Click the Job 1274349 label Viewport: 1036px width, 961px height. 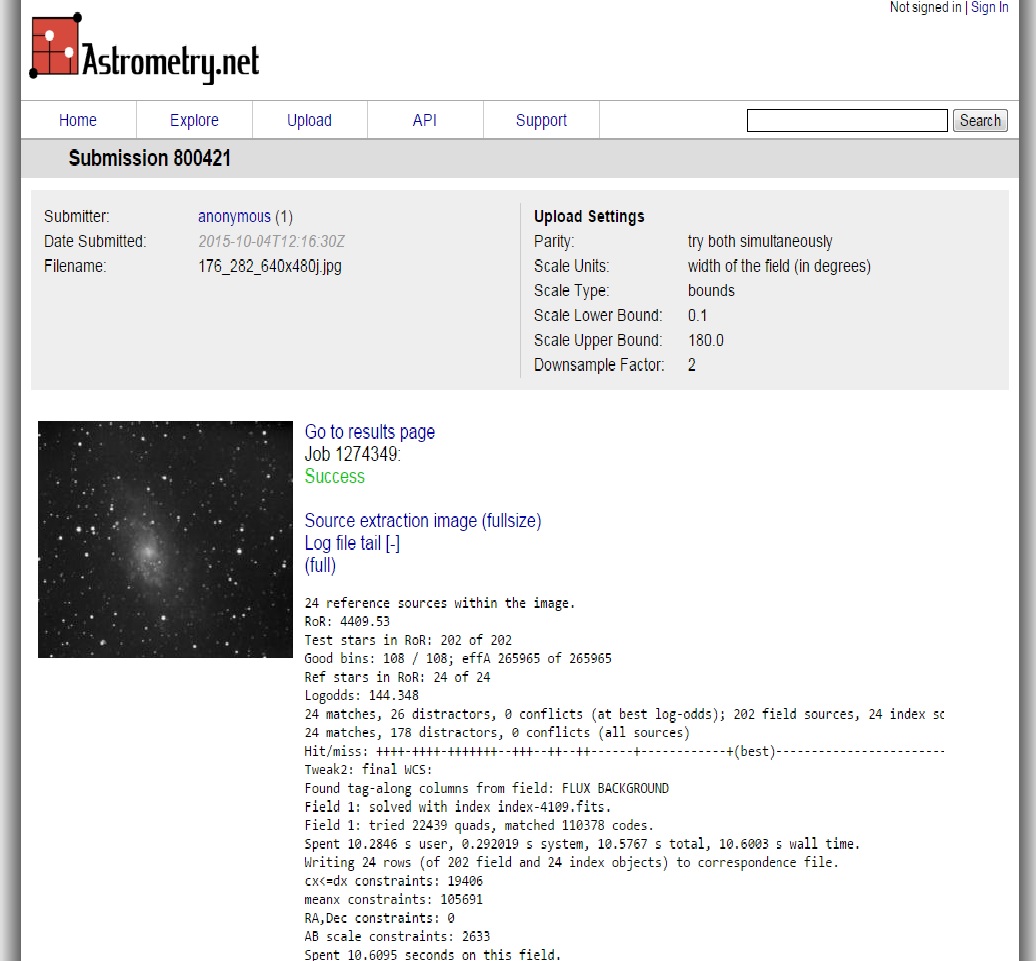coord(352,455)
